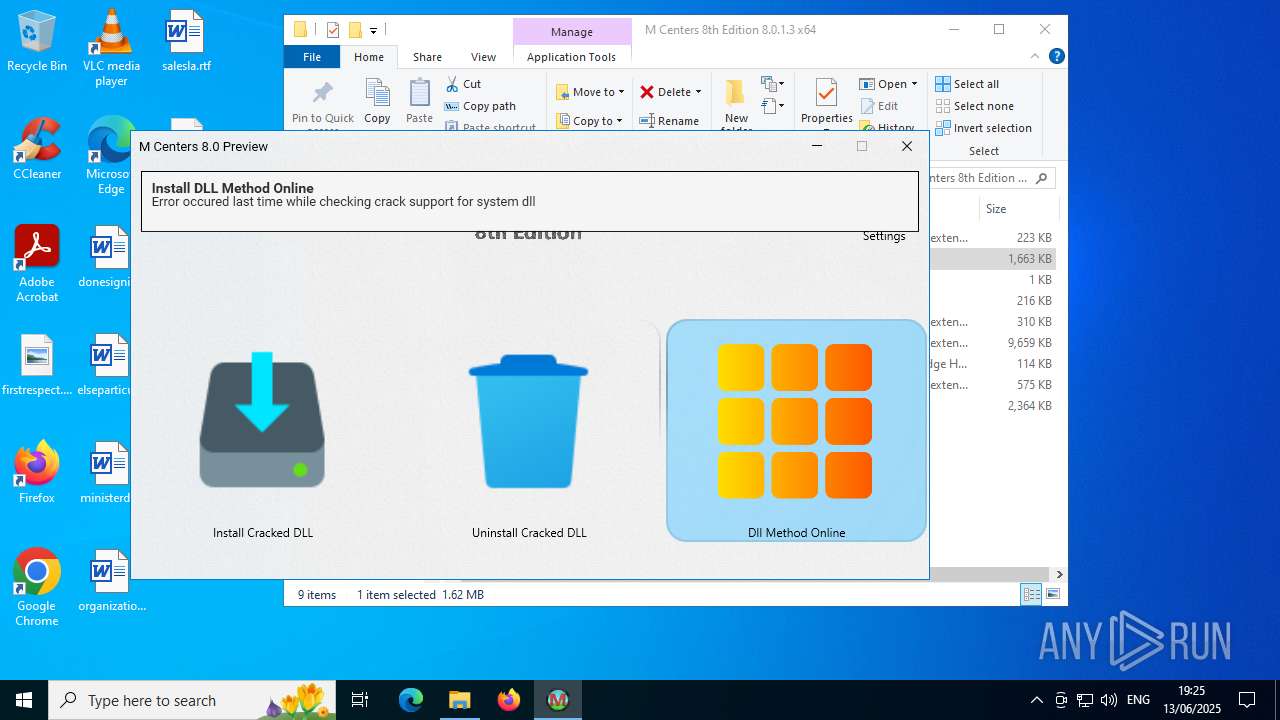Launch CCleaner desktop shortcut
Screen dimensions: 1280x720
tap(37, 149)
